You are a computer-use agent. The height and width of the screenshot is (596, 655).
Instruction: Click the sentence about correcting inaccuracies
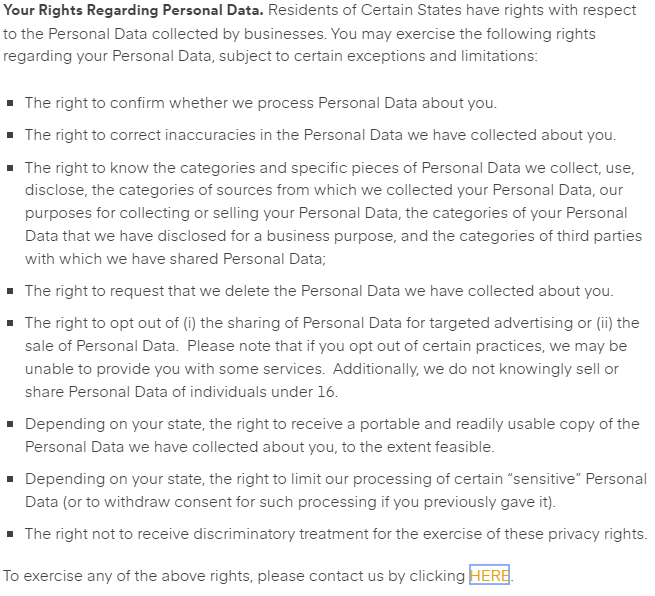tap(320, 135)
